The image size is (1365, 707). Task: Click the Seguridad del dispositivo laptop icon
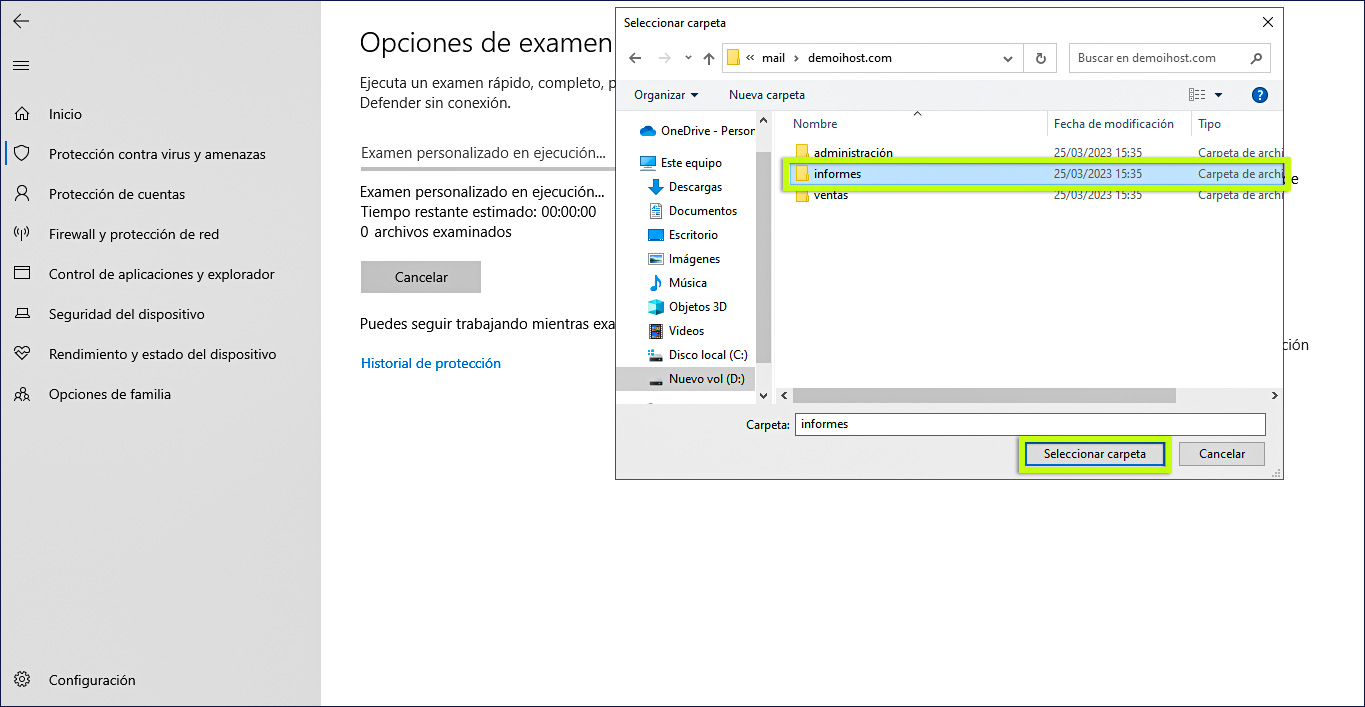(x=22, y=314)
